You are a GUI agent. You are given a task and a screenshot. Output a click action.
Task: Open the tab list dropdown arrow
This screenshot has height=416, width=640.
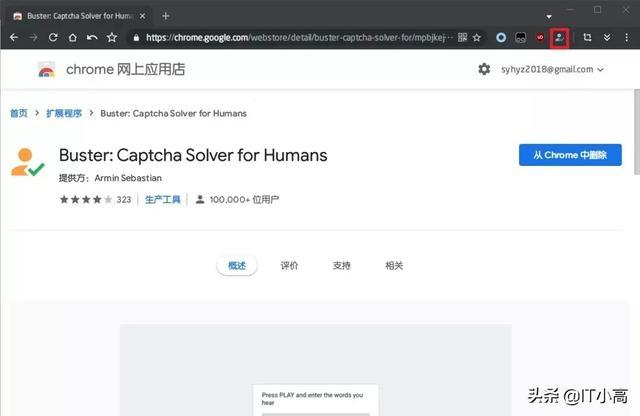(549, 17)
